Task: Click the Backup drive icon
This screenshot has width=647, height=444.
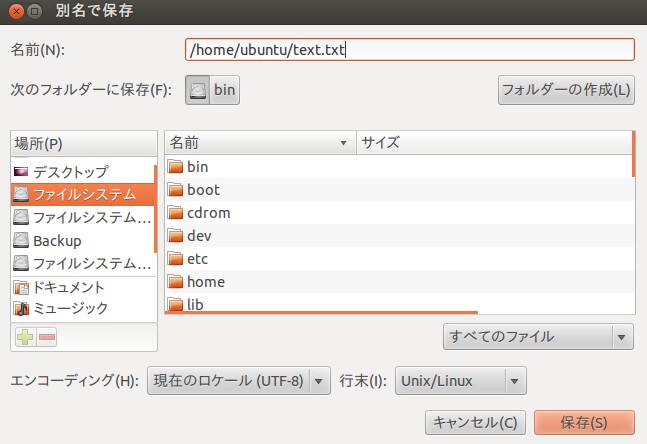Action: click(21, 241)
